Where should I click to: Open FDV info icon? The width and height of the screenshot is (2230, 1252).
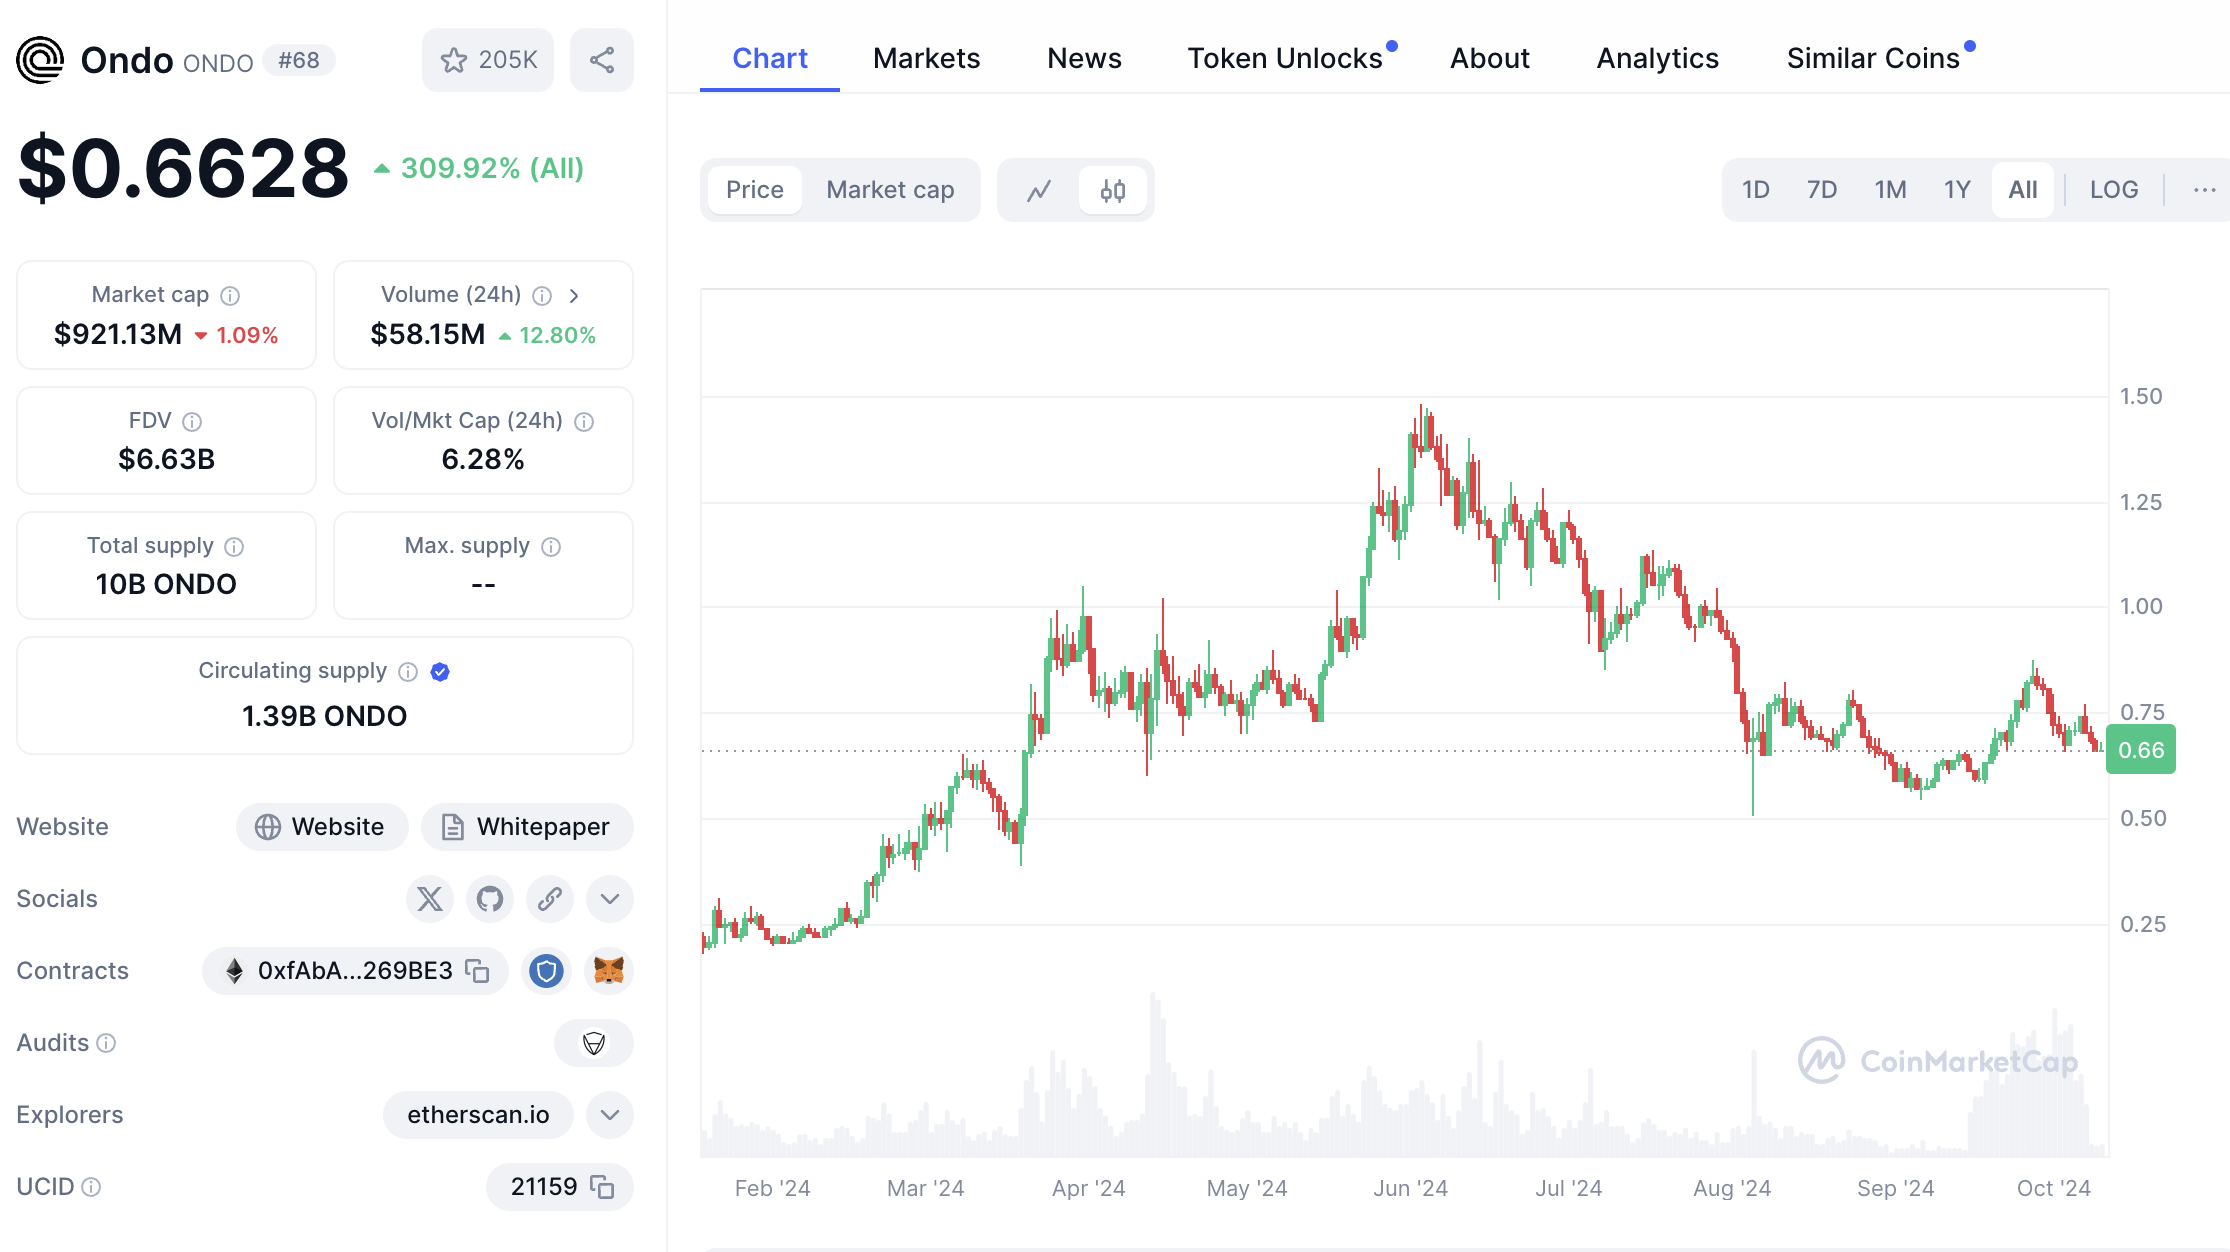192,421
